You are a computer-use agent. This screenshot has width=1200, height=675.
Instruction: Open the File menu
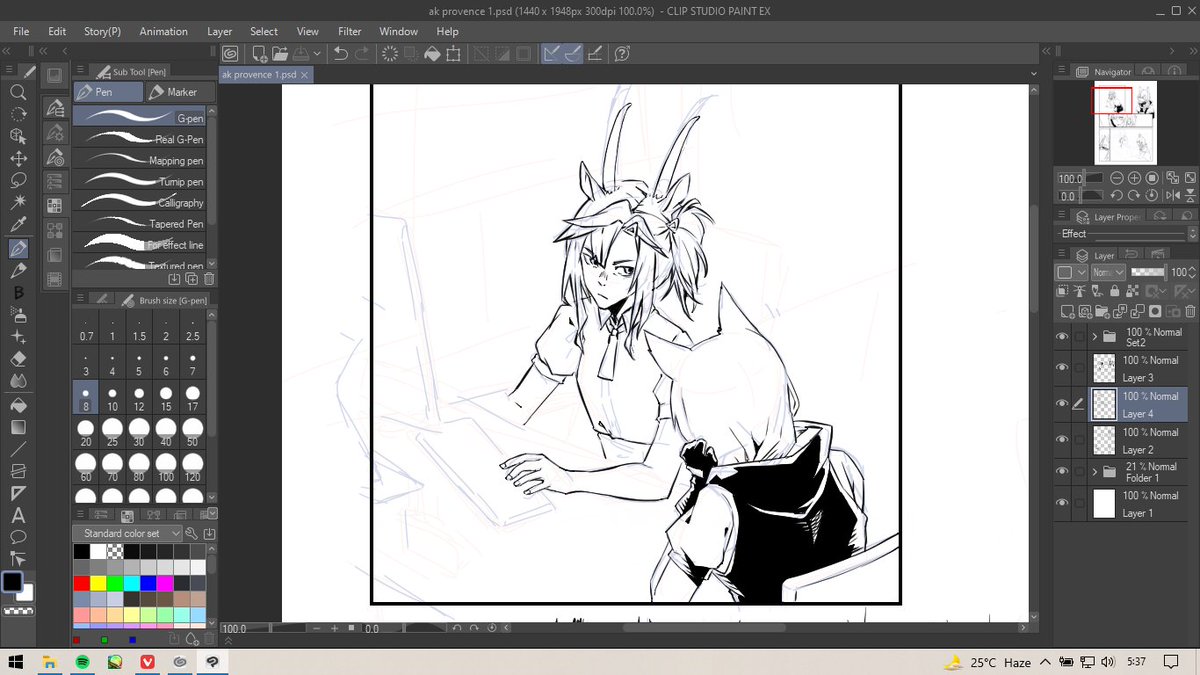pyautogui.click(x=21, y=32)
